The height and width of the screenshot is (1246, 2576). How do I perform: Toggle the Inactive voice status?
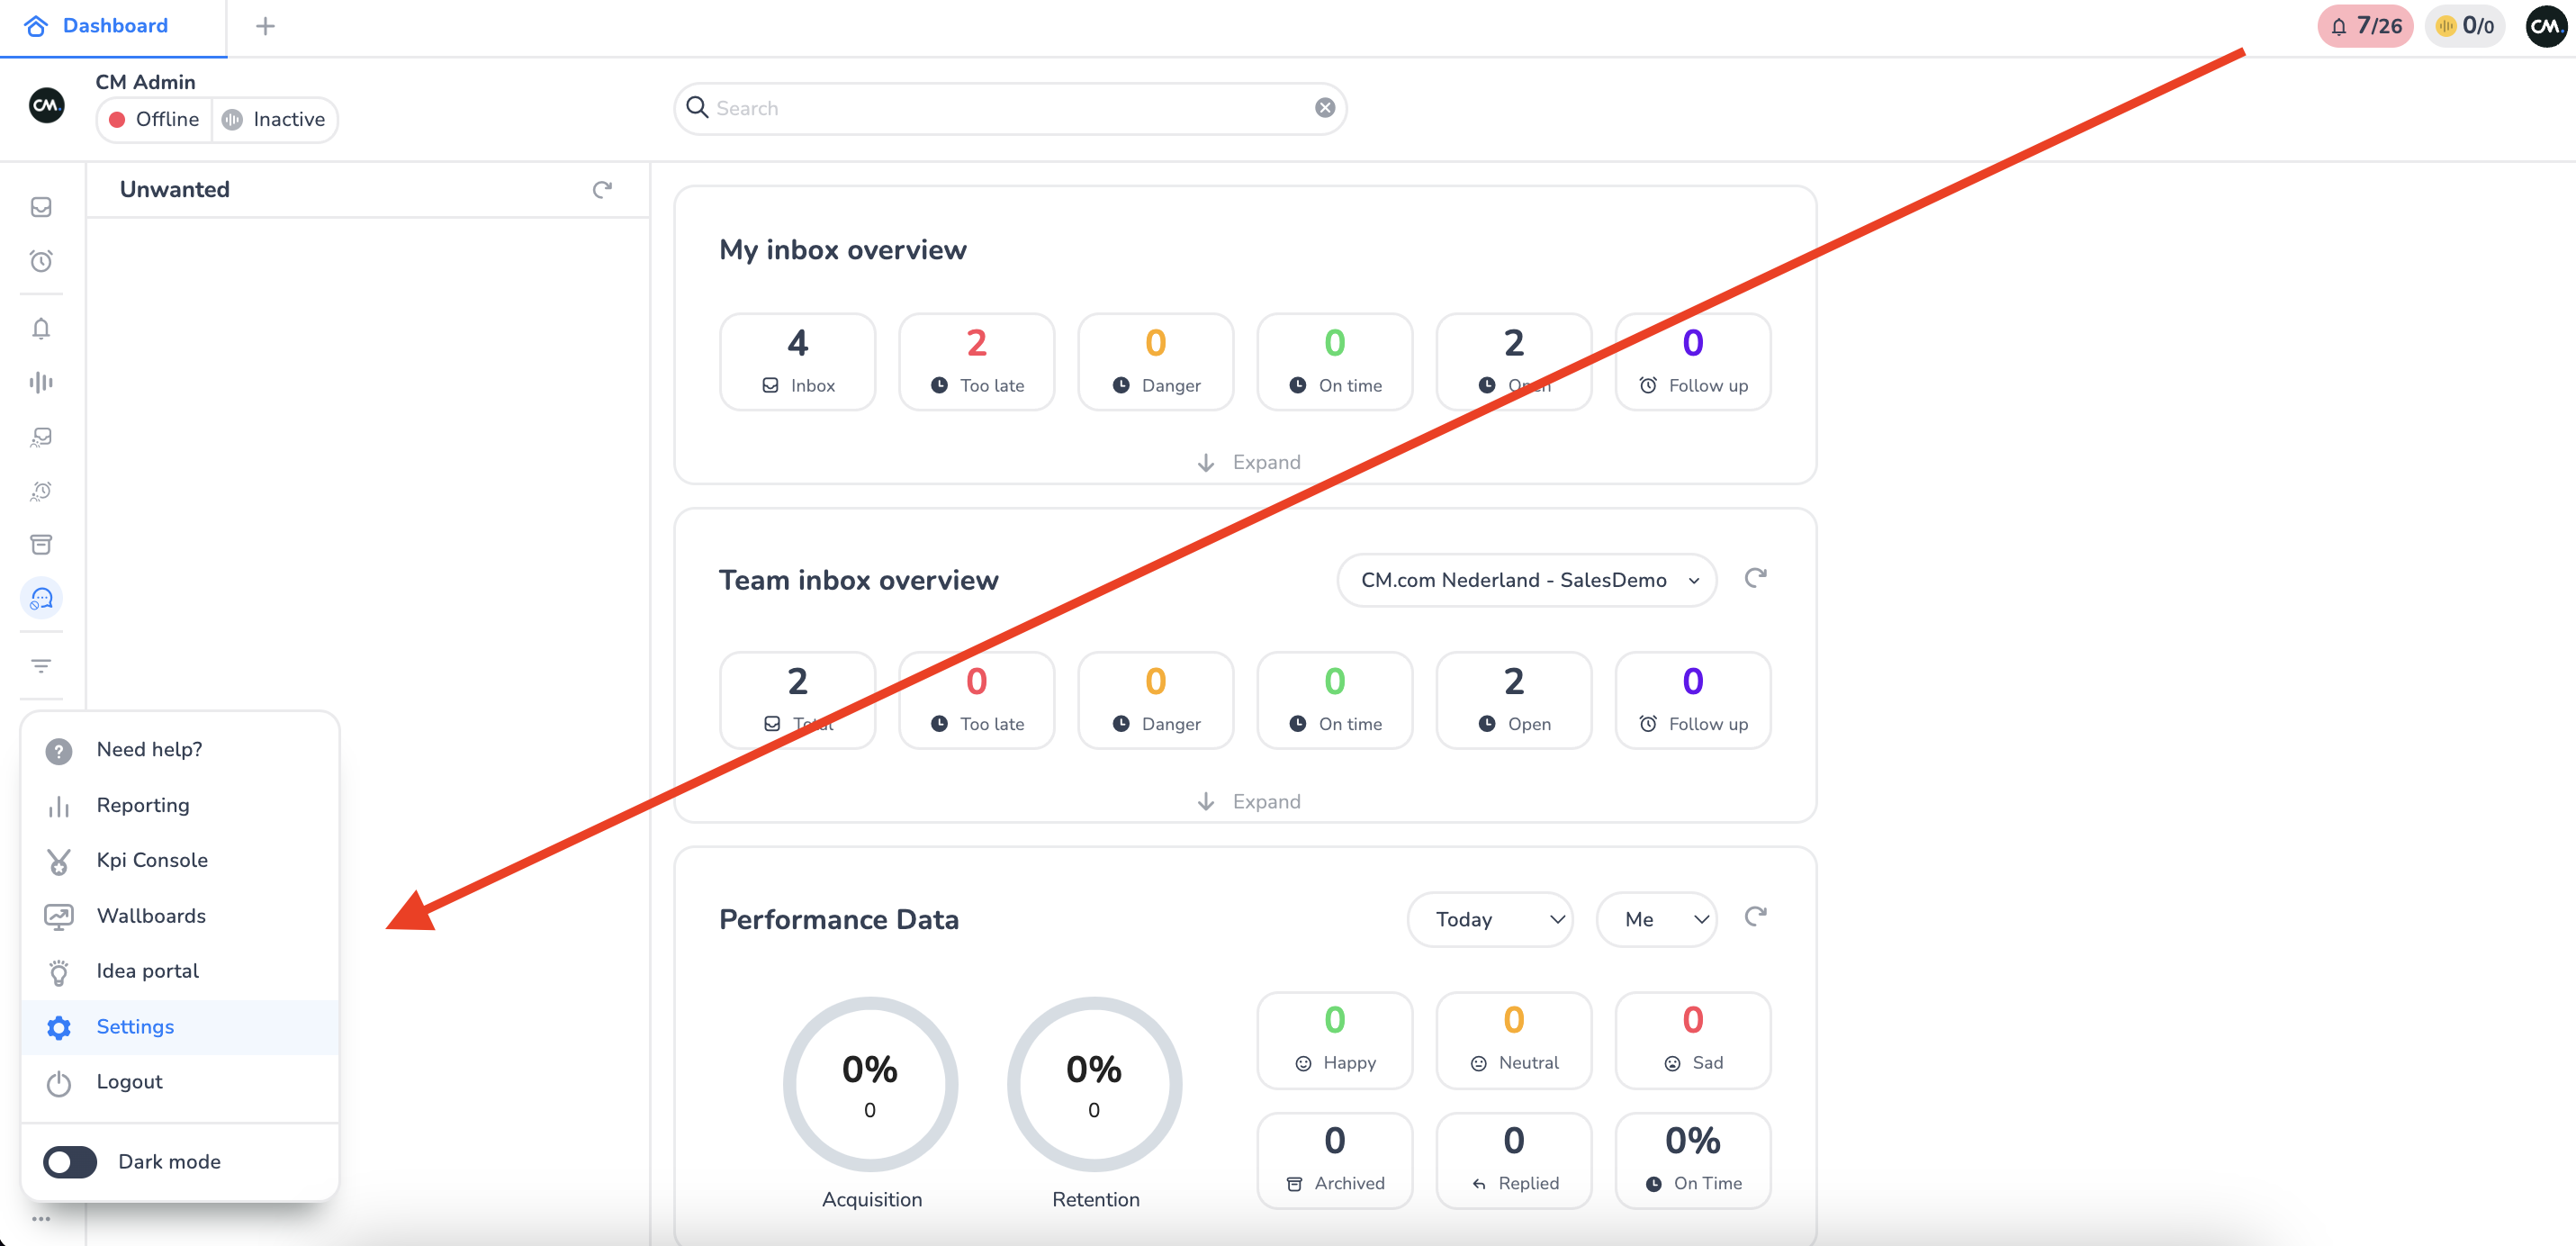click(x=275, y=119)
